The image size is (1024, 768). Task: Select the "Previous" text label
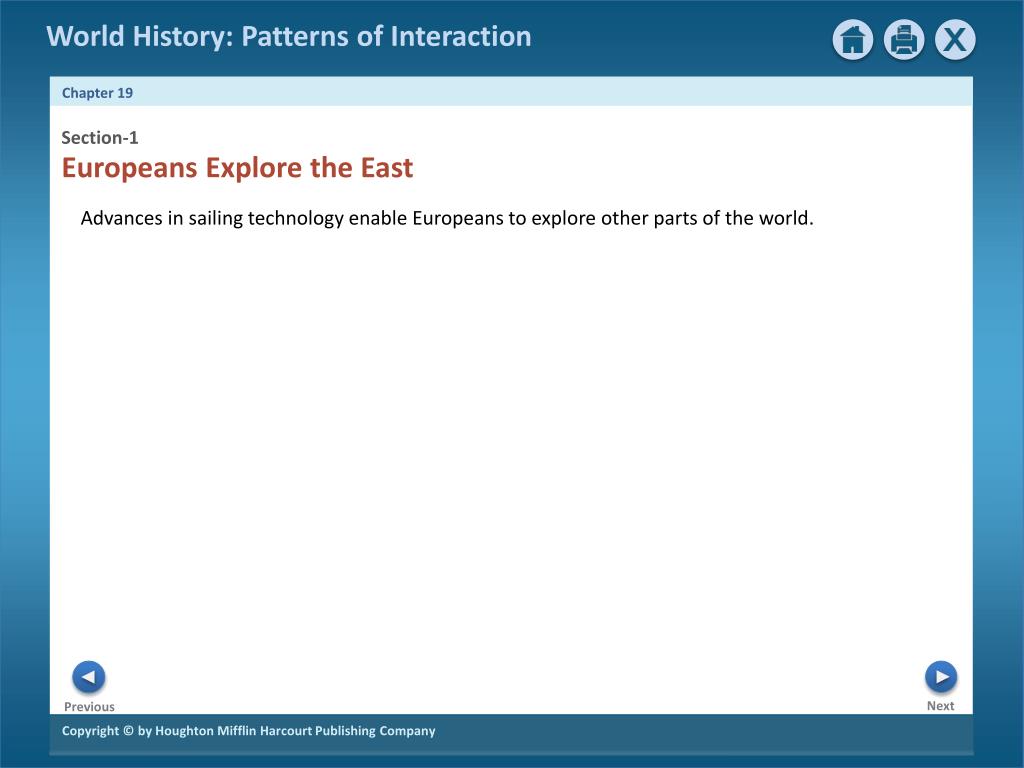pyautogui.click(x=89, y=707)
